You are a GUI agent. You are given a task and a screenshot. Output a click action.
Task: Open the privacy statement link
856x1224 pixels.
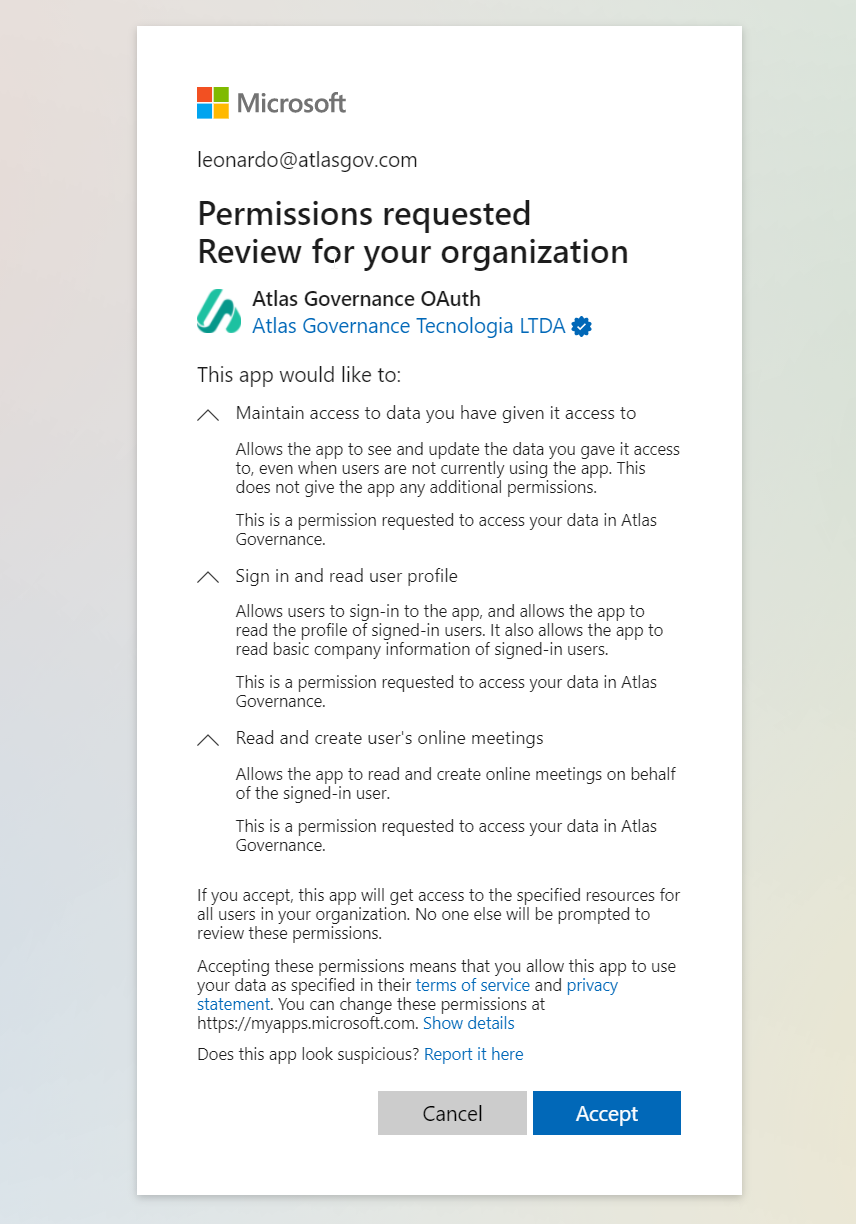tap(407, 994)
